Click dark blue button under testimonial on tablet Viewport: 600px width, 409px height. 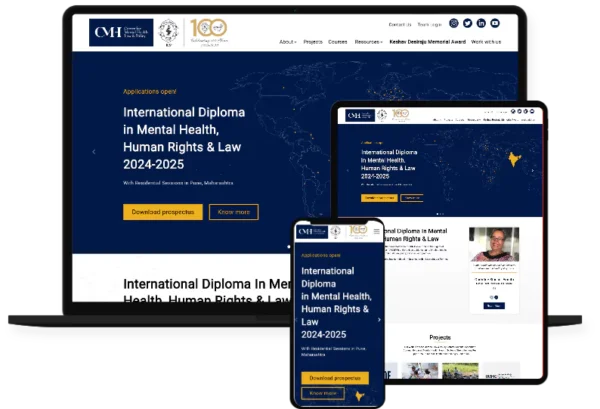[494, 306]
